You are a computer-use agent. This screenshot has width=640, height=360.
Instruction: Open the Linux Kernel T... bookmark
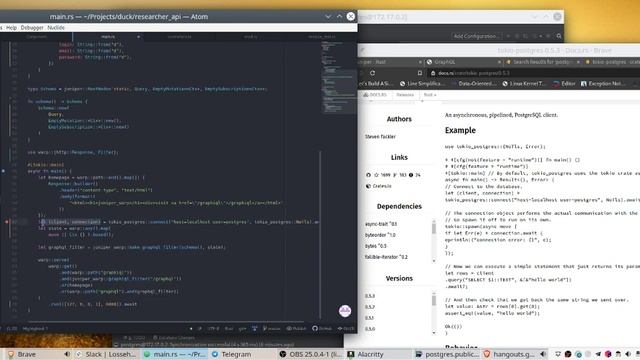pos(524,84)
